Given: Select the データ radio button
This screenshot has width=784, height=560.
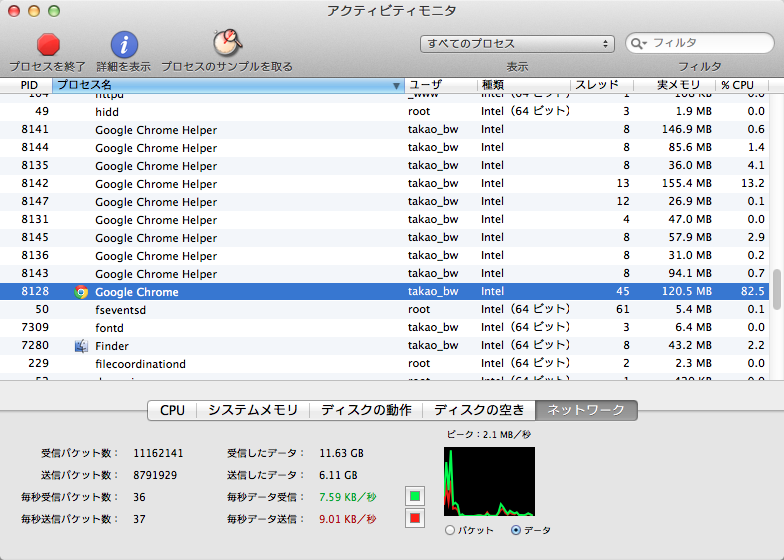Looking at the screenshot, I should [x=516, y=530].
